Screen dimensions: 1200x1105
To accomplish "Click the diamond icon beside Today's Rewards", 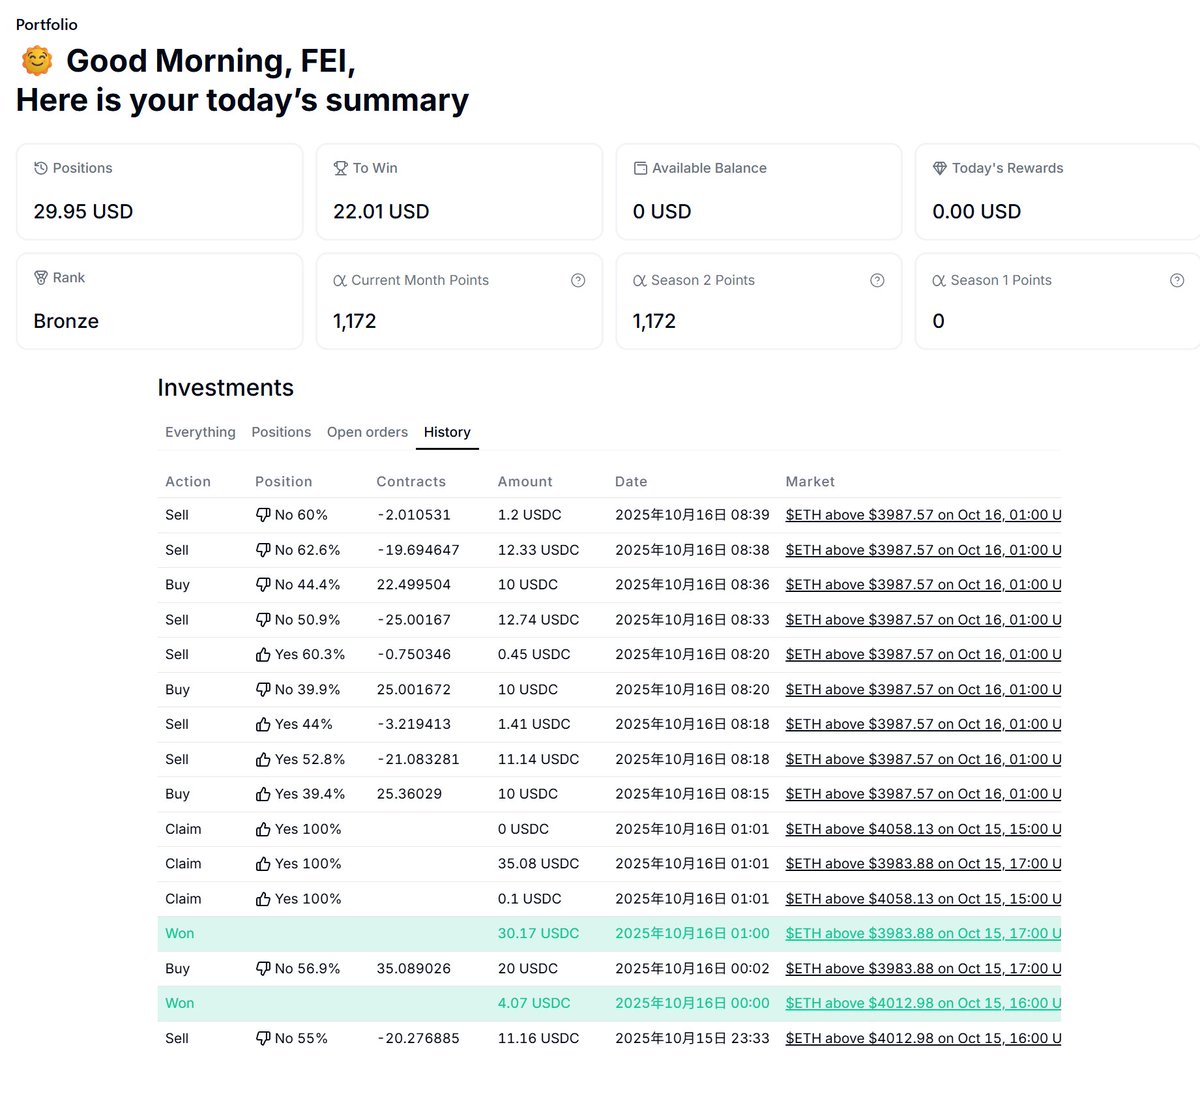I will (x=939, y=168).
